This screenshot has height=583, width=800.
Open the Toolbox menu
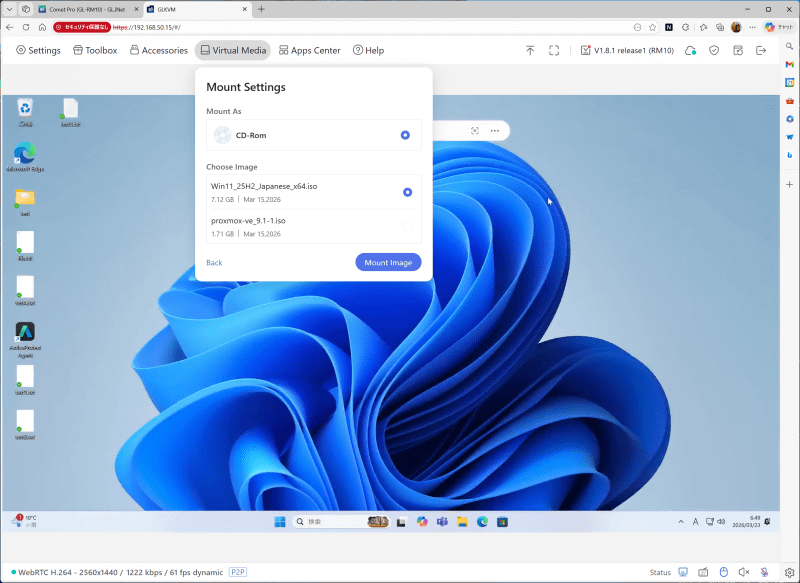click(x=95, y=50)
